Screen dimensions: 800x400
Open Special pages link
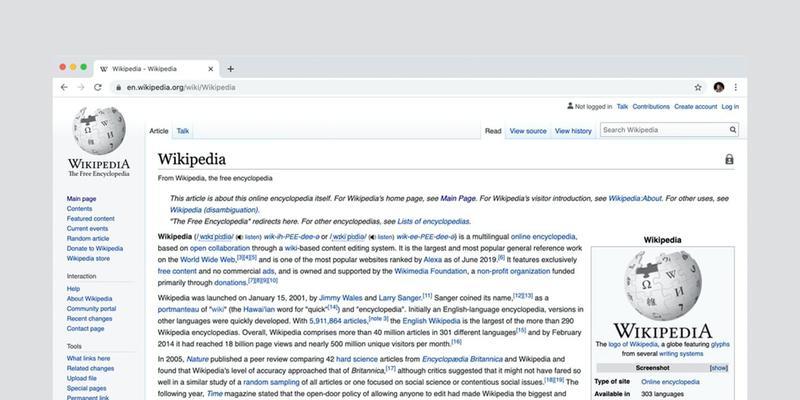click(87, 388)
